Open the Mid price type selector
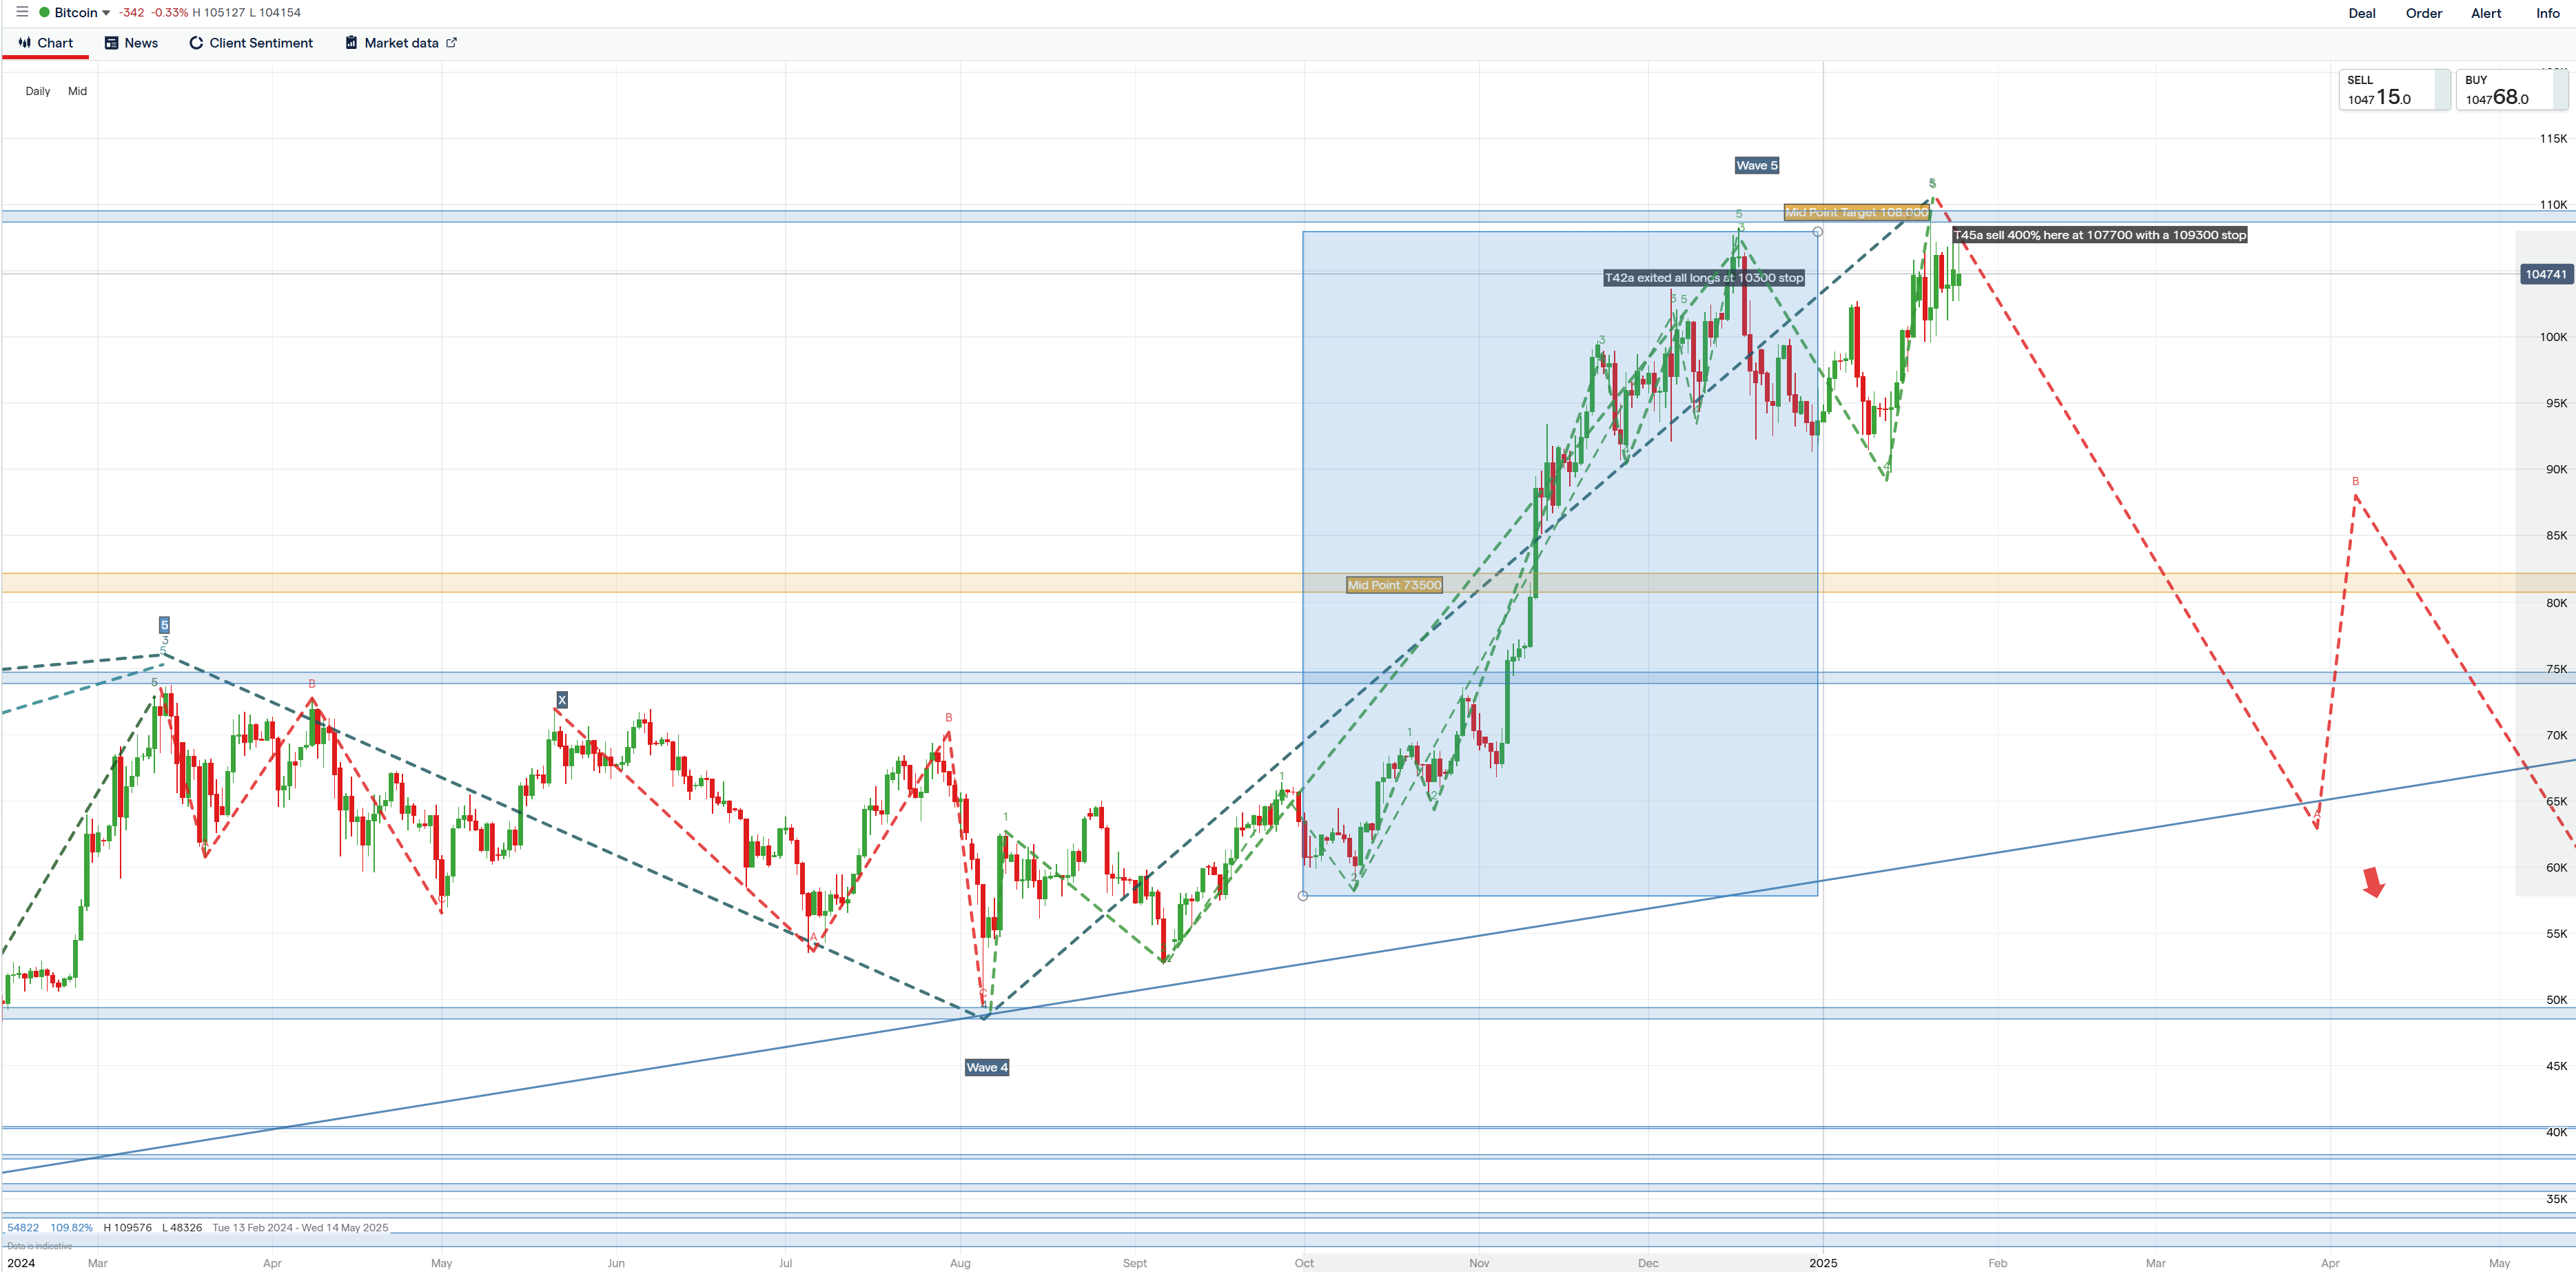 tap(77, 91)
